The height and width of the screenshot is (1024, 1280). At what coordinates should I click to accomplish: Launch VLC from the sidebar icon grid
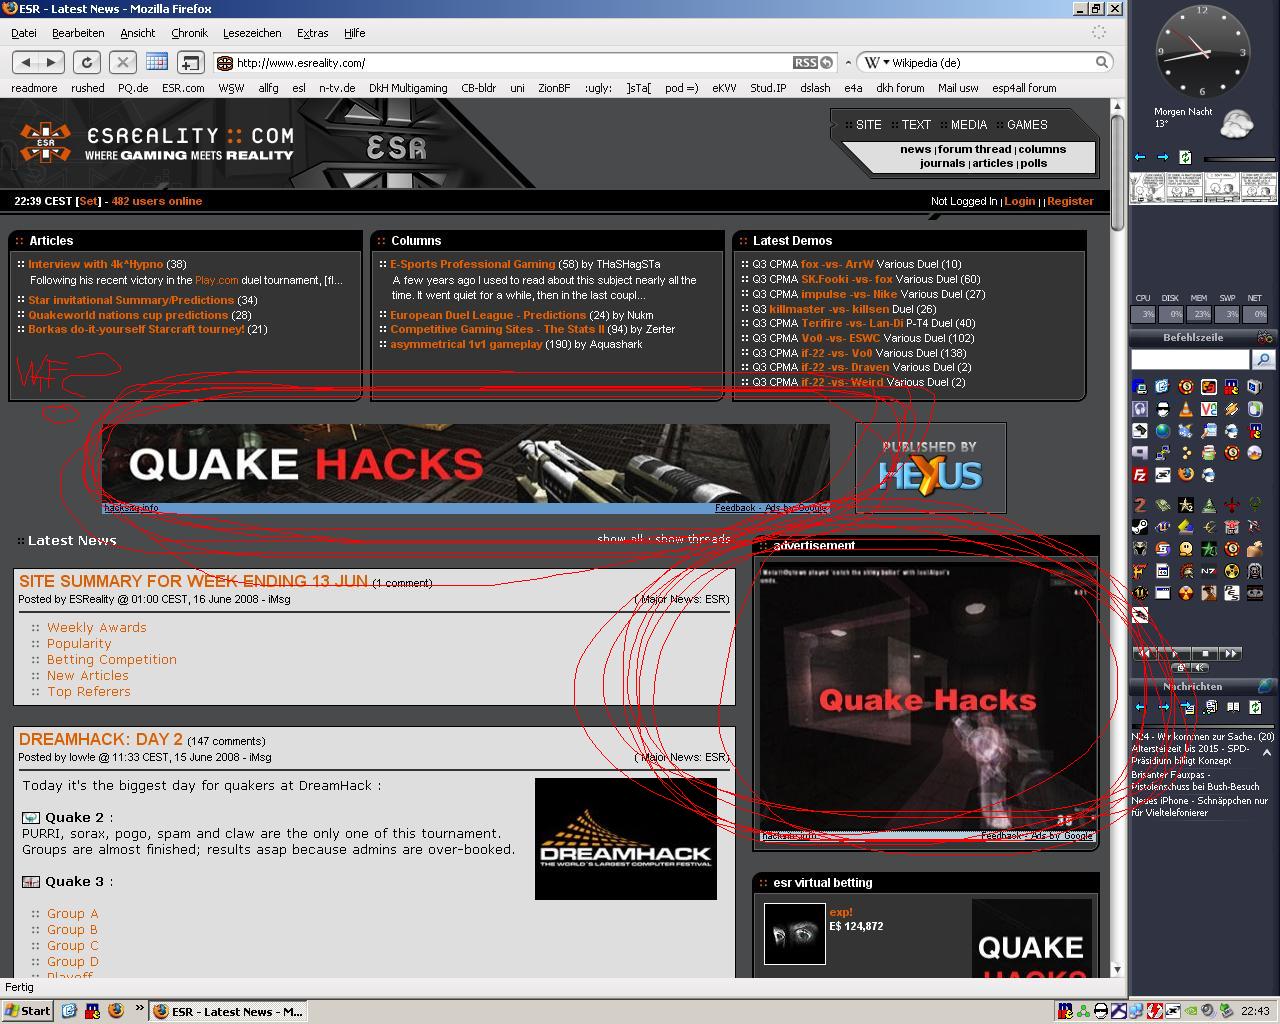coord(1186,409)
